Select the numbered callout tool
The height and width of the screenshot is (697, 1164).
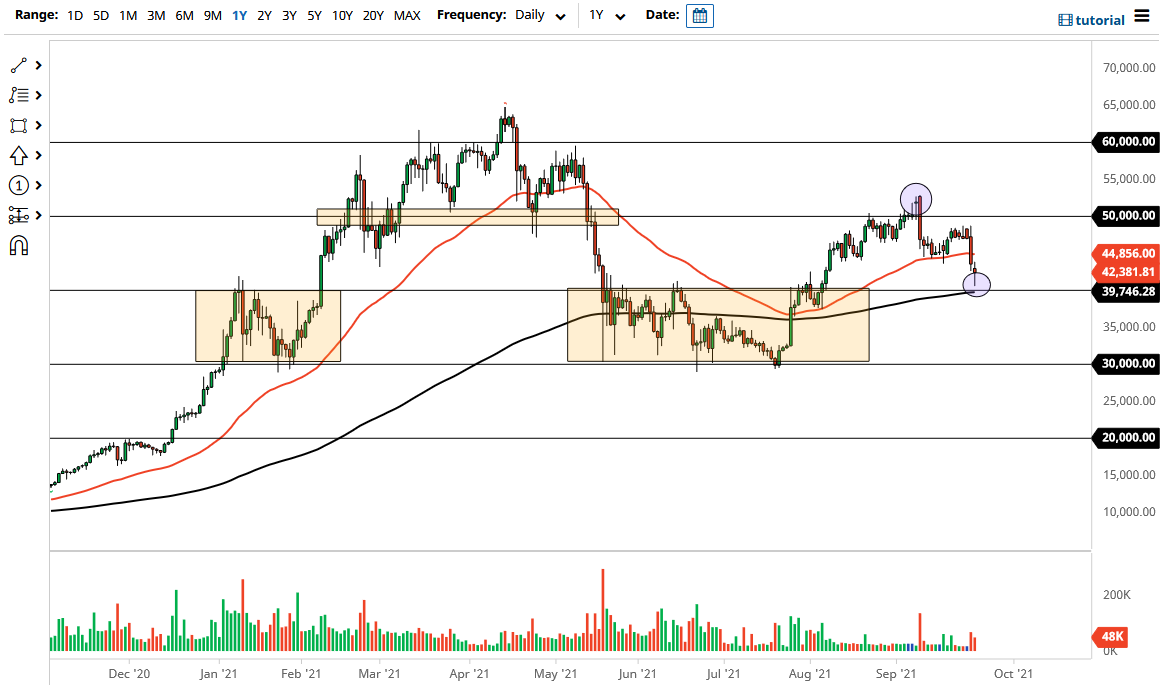click(x=20, y=185)
